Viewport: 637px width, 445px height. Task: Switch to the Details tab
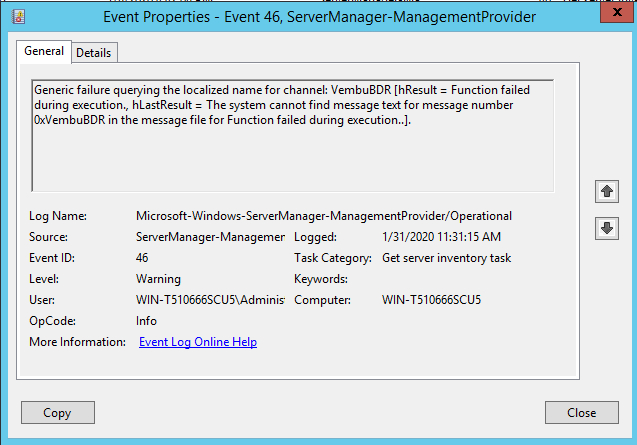[x=94, y=52]
